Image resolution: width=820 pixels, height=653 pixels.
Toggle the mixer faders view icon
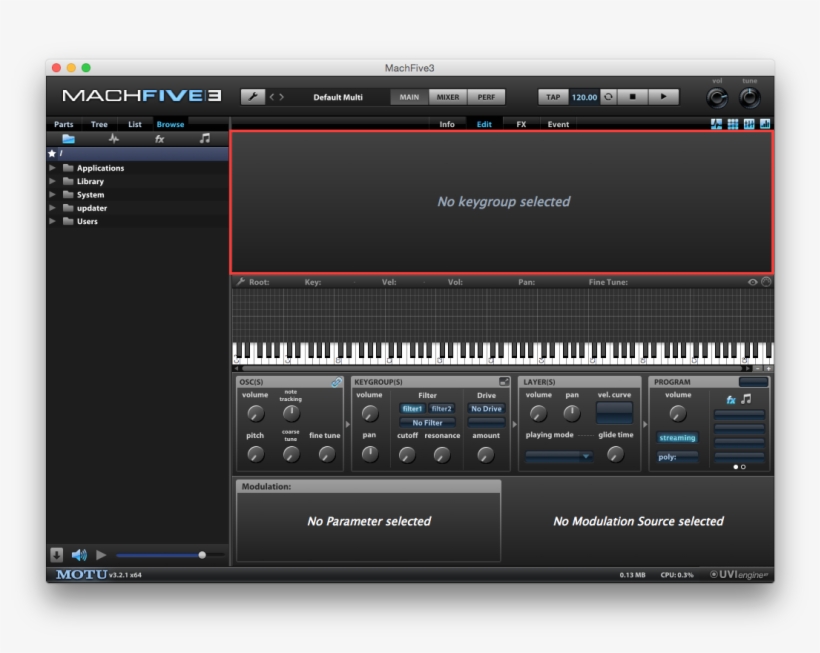tap(749, 124)
